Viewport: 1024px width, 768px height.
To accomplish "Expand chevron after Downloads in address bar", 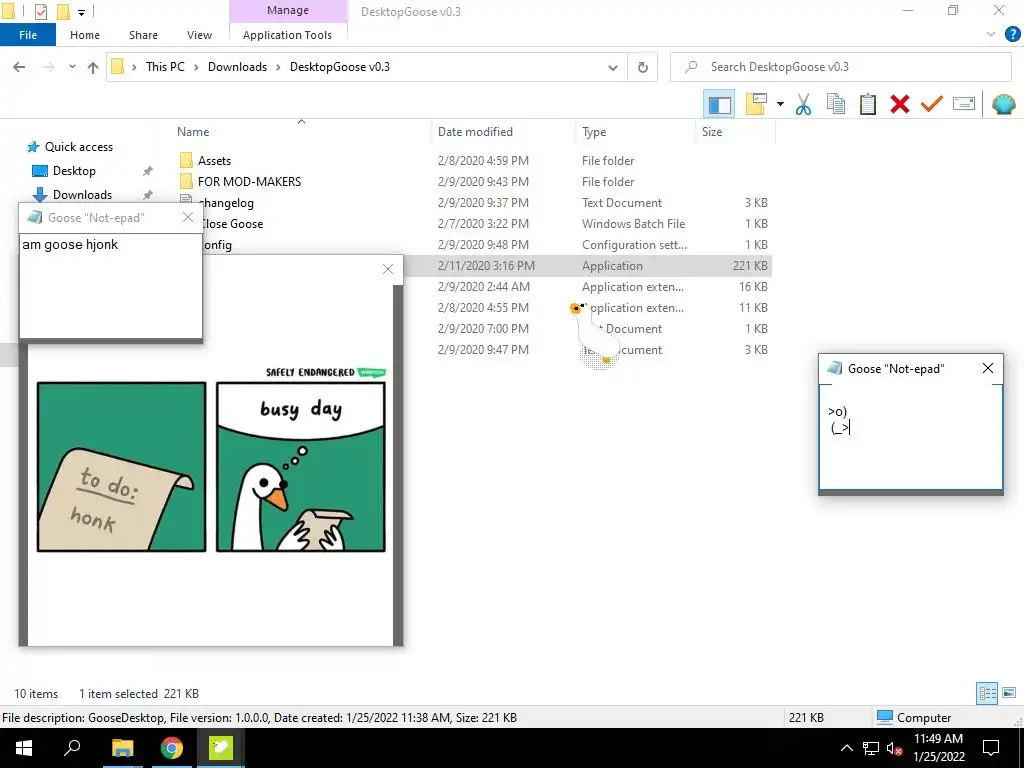I will (x=278, y=67).
